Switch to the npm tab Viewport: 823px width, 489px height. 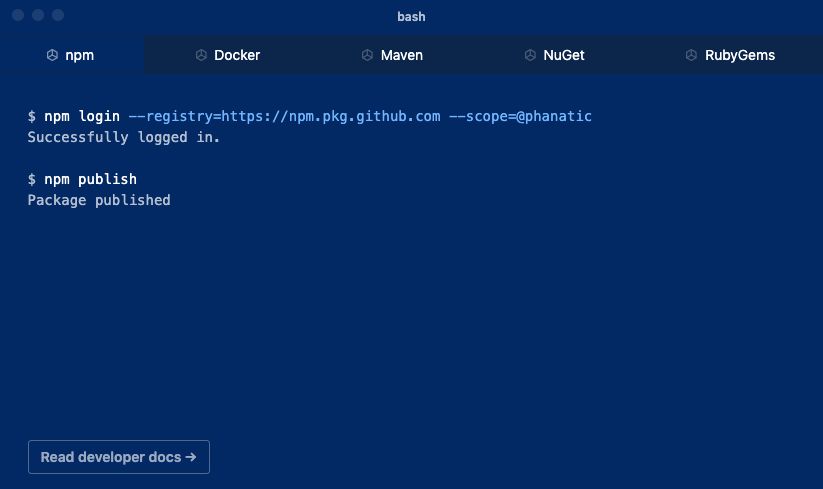click(72, 55)
